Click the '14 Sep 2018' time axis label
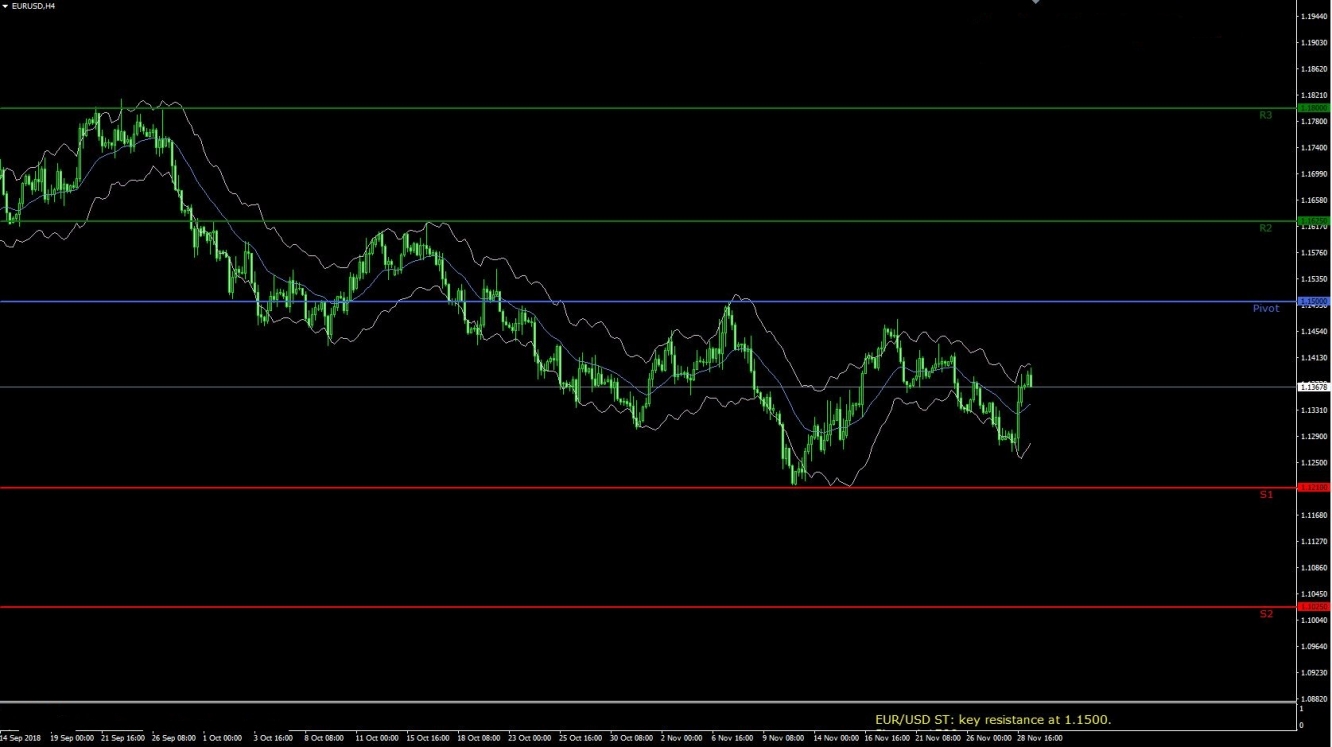This screenshot has height=747, width=1332. tap(21, 739)
